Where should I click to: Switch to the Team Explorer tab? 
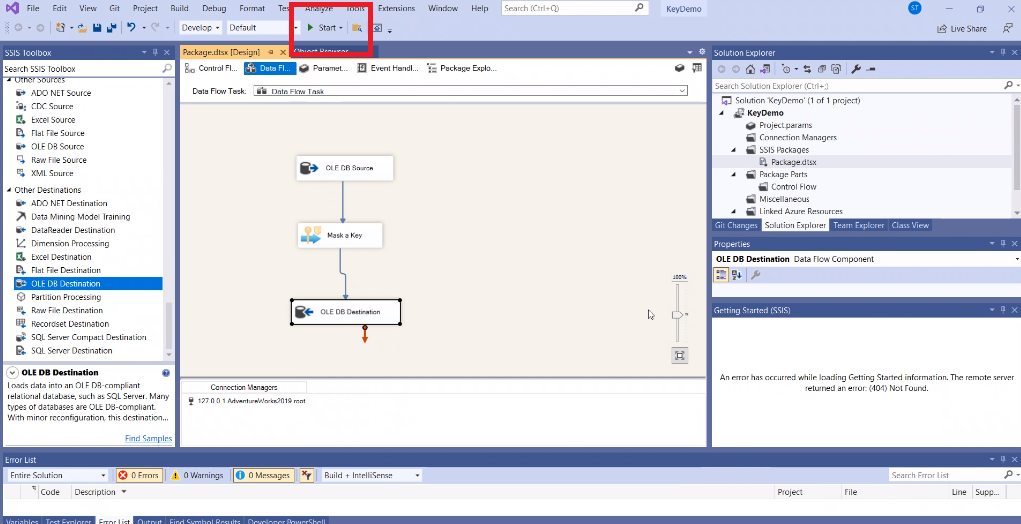point(858,225)
